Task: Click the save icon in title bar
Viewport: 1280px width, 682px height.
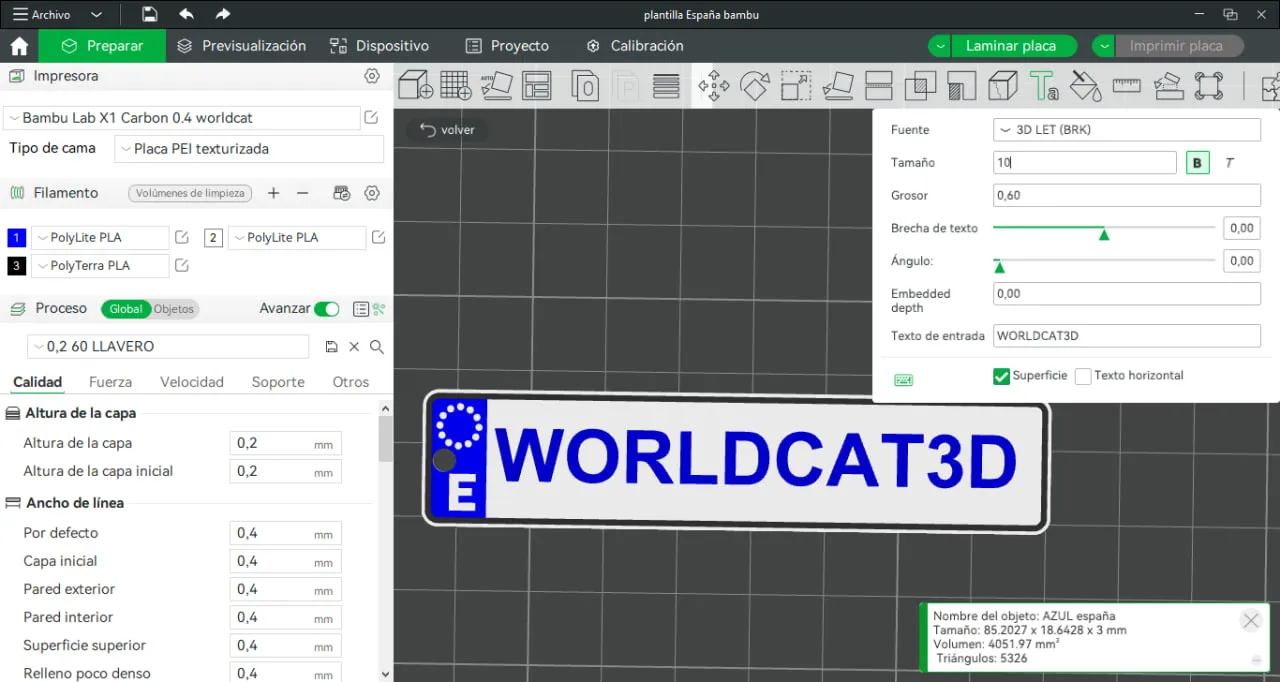Action: tap(149, 14)
